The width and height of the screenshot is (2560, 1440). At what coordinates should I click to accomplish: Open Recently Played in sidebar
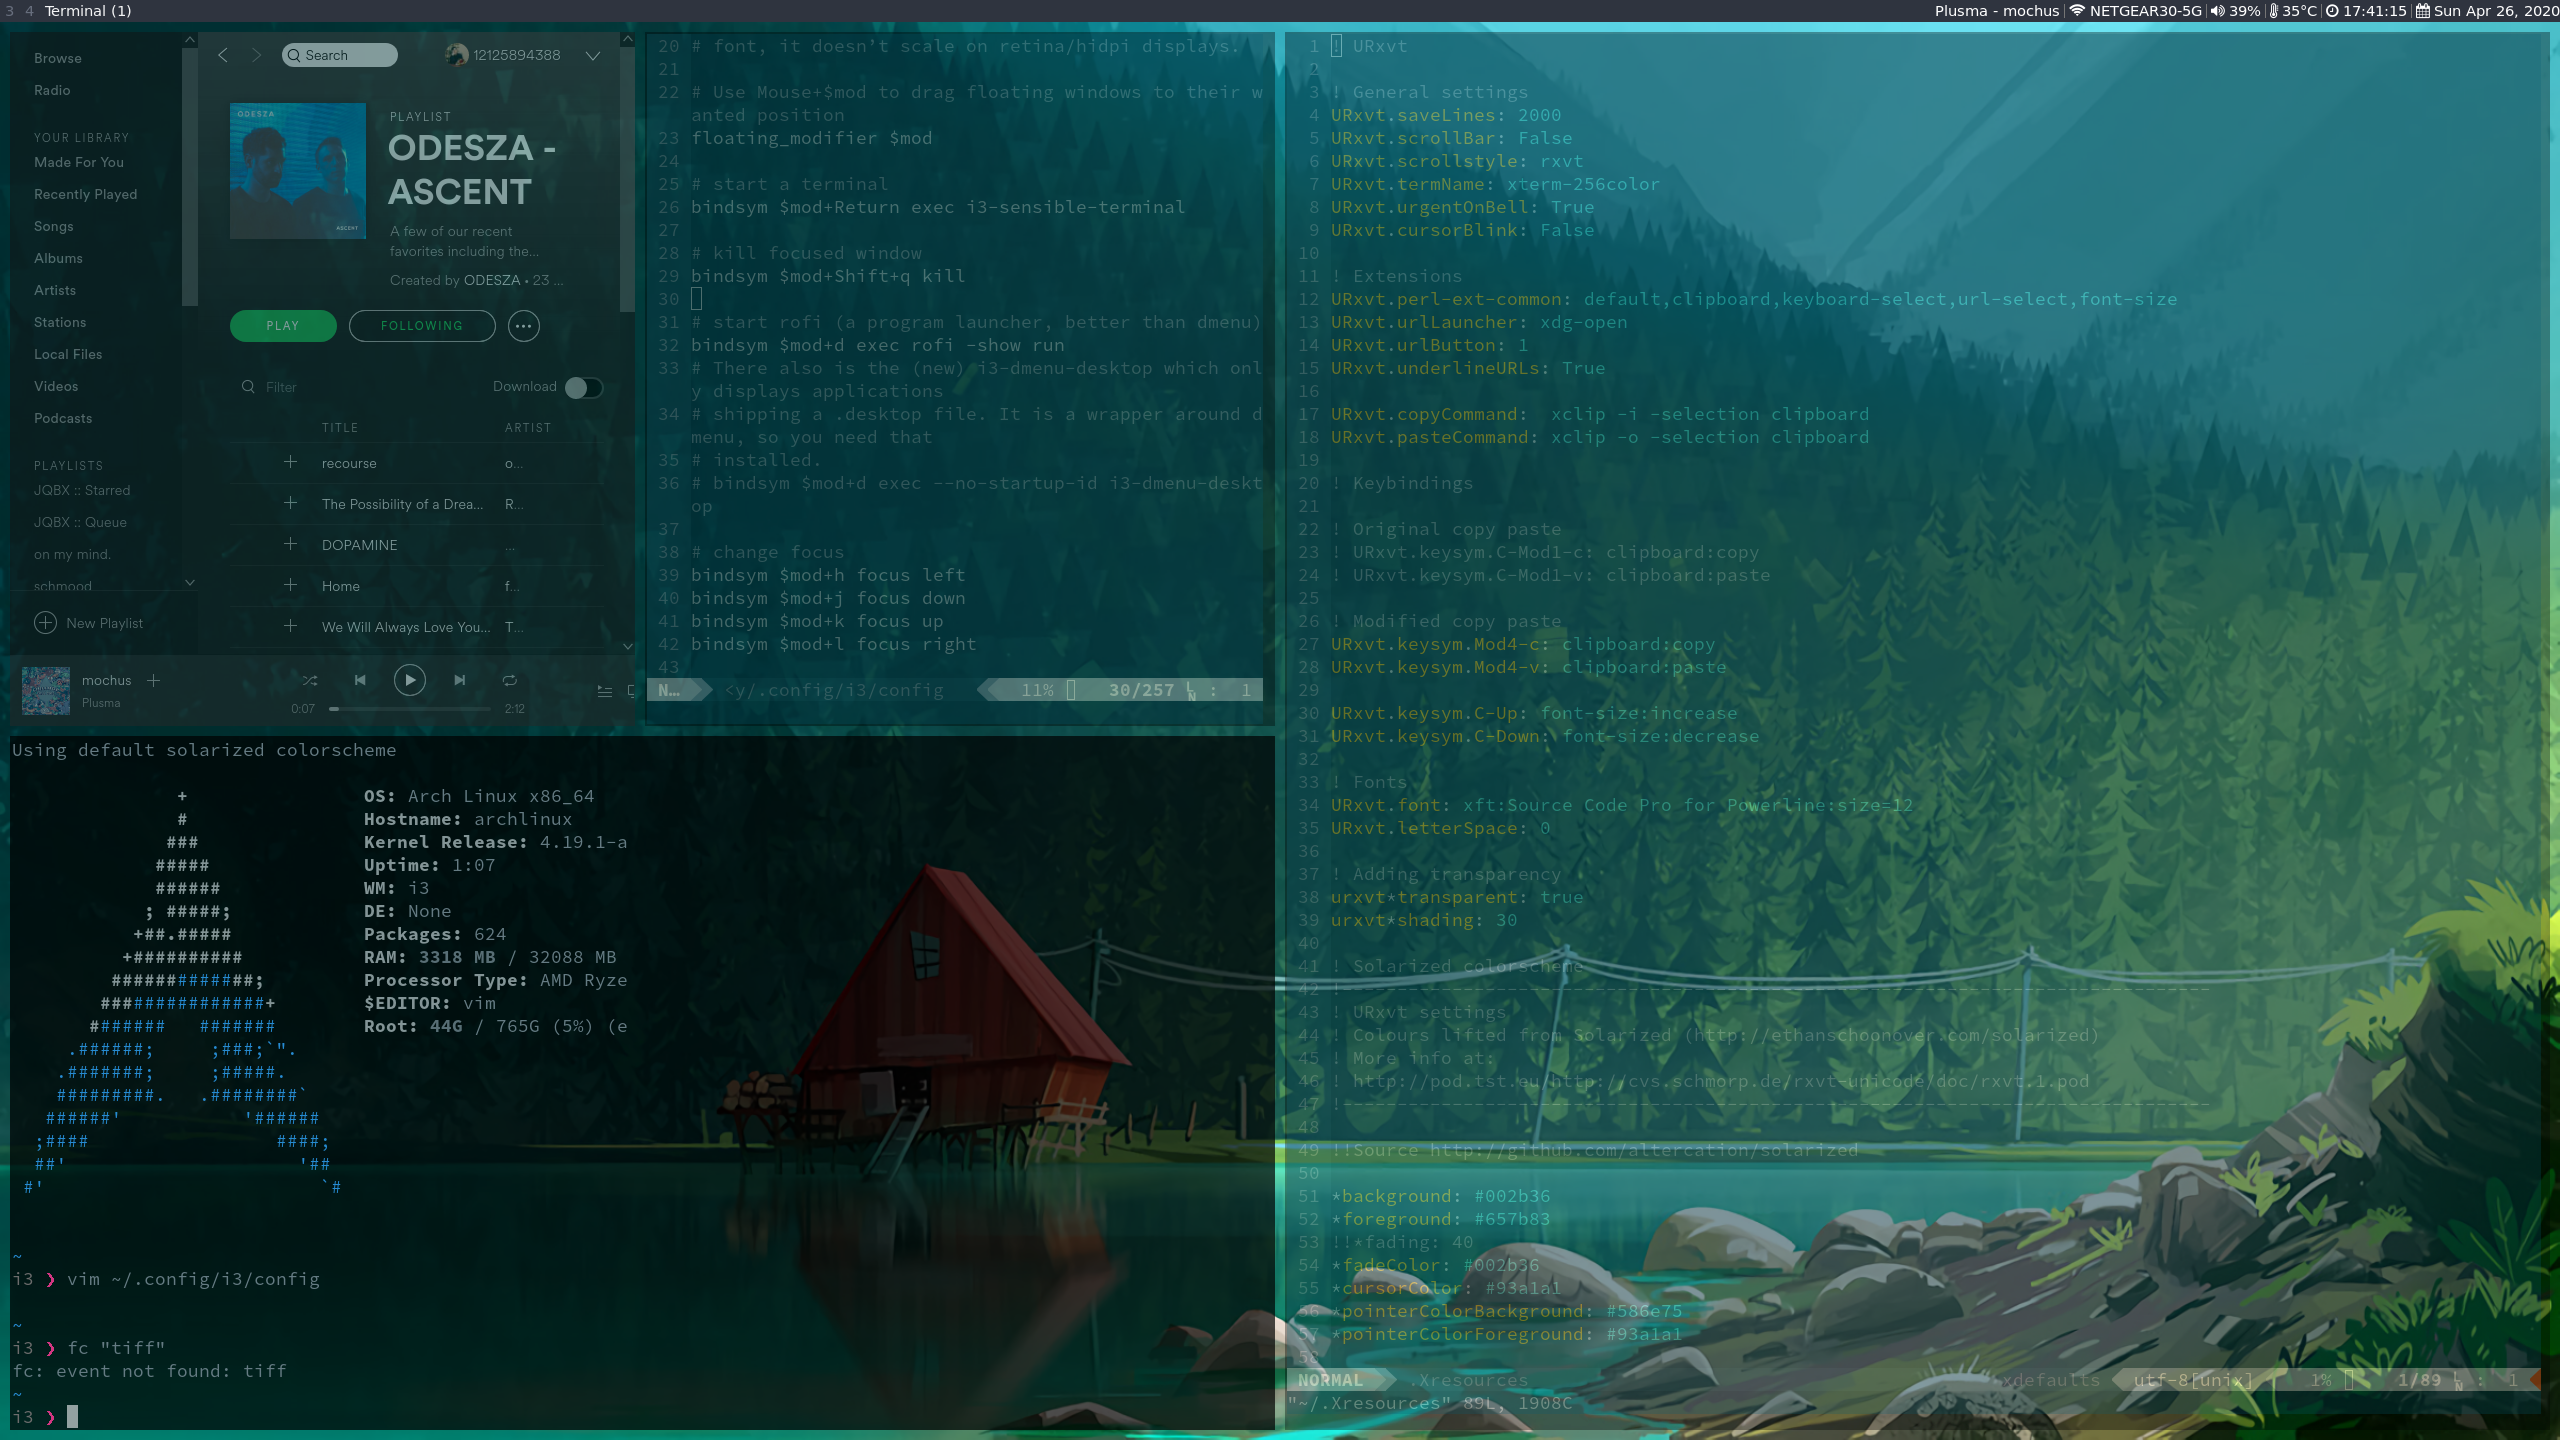tap(85, 194)
